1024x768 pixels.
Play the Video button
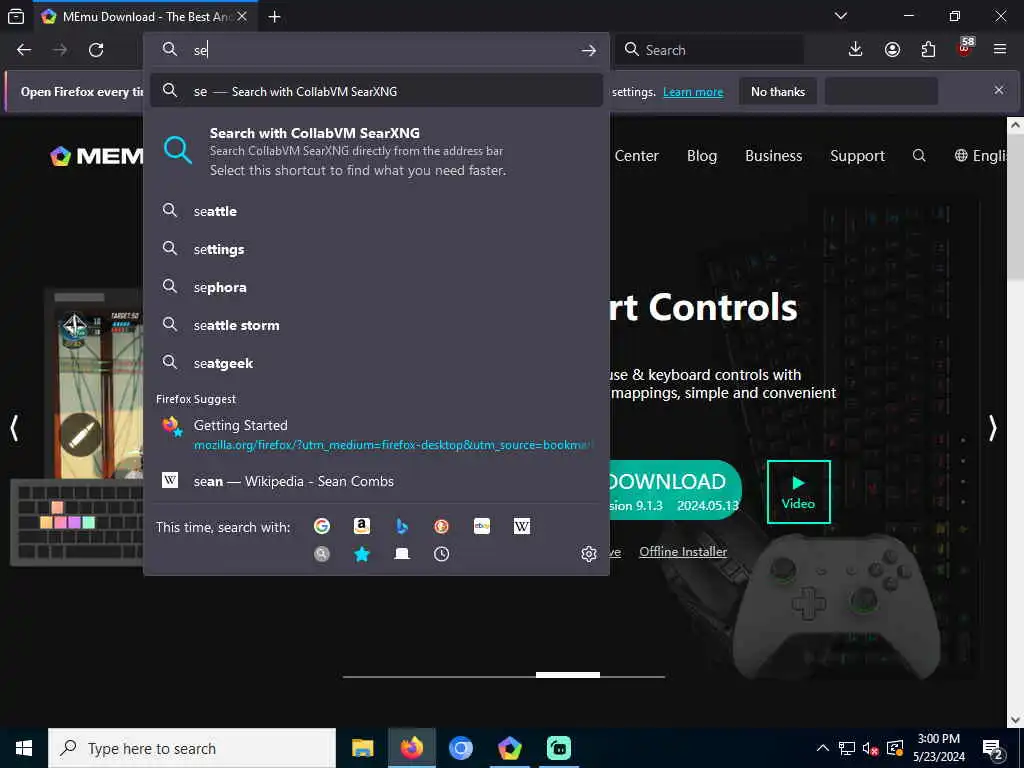tap(798, 491)
